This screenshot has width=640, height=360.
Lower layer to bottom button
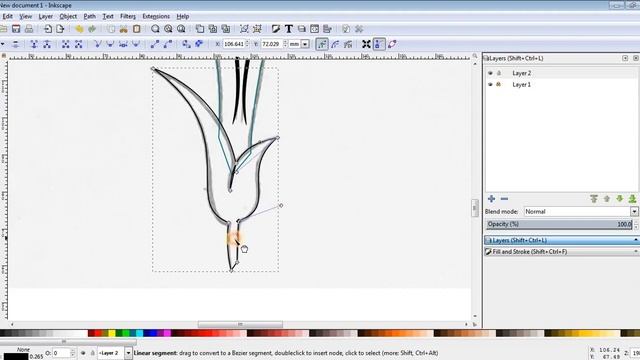tap(632, 199)
